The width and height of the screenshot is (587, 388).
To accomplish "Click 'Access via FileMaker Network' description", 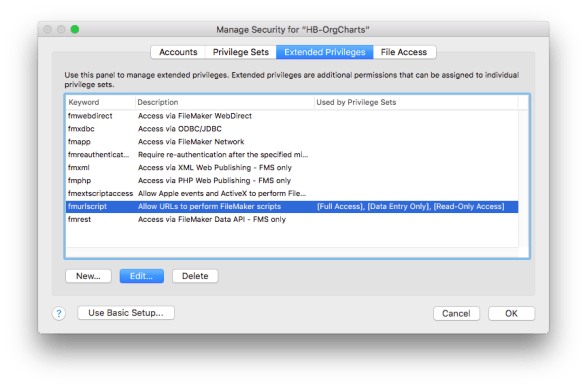I will click(191, 142).
